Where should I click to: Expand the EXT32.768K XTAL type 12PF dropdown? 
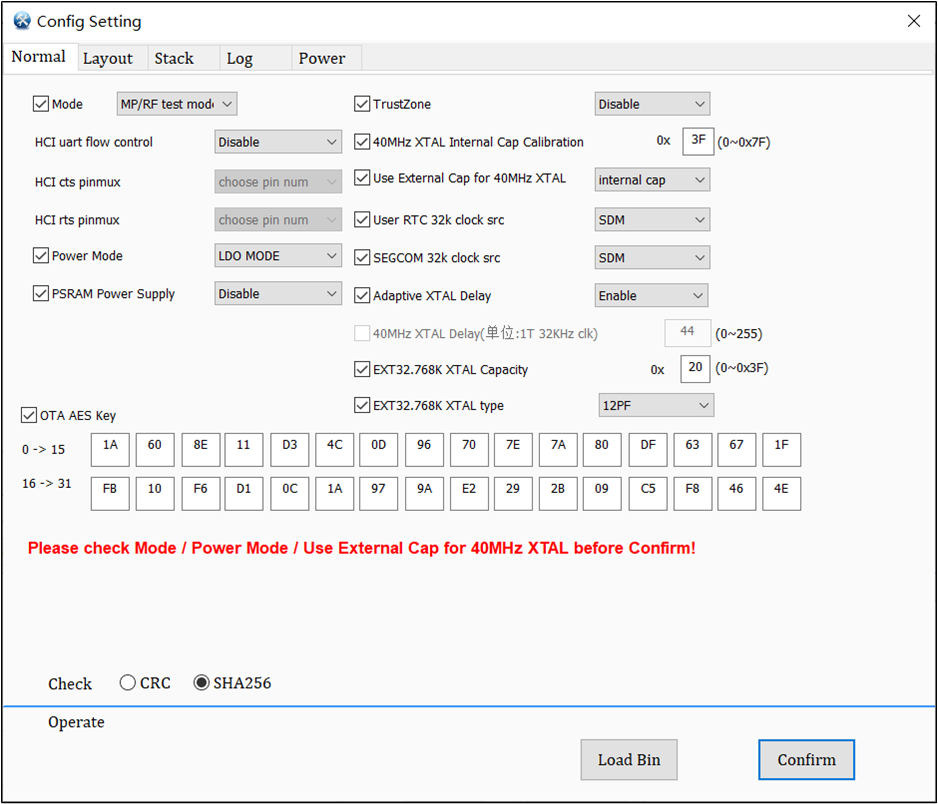pos(655,406)
